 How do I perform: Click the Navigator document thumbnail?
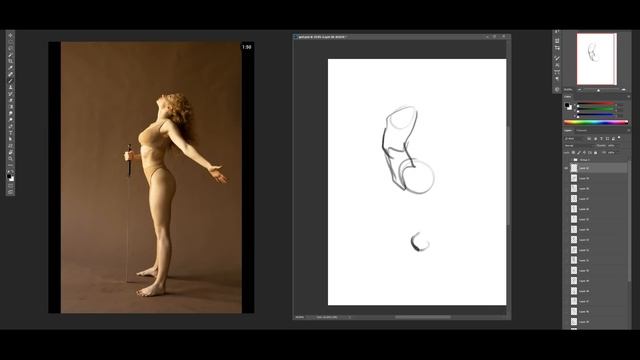(x=597, y=59)
